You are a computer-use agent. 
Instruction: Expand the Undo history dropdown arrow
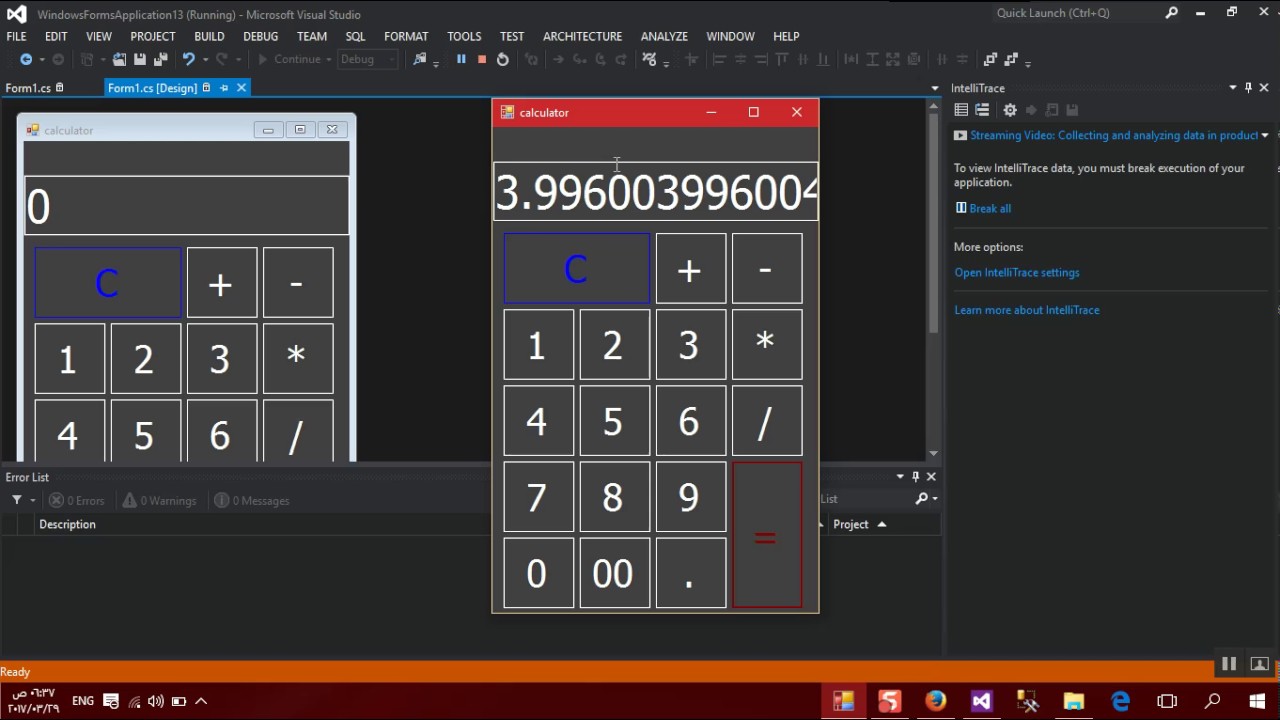pyautogui.click(x=205, y=60)
